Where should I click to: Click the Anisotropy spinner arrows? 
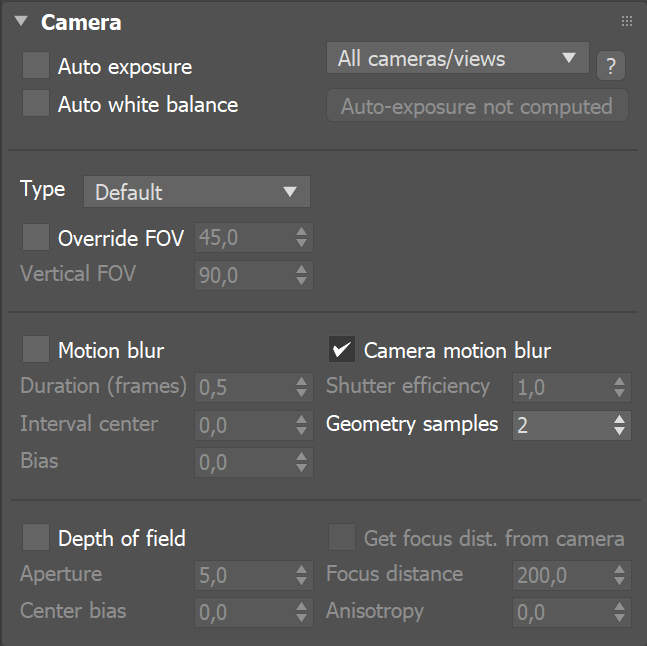point(619,612)
